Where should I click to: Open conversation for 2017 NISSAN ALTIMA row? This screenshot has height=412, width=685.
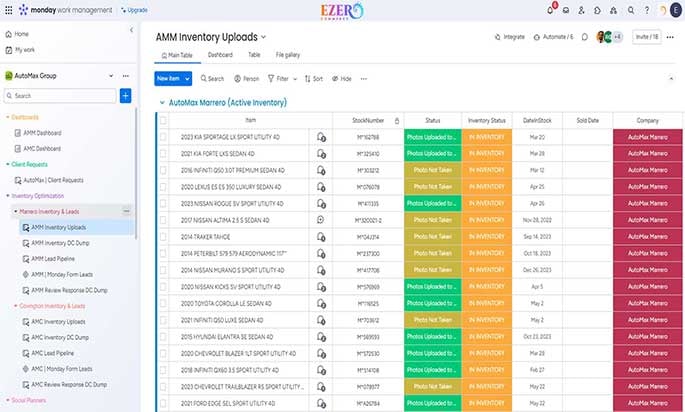point(321,220)
